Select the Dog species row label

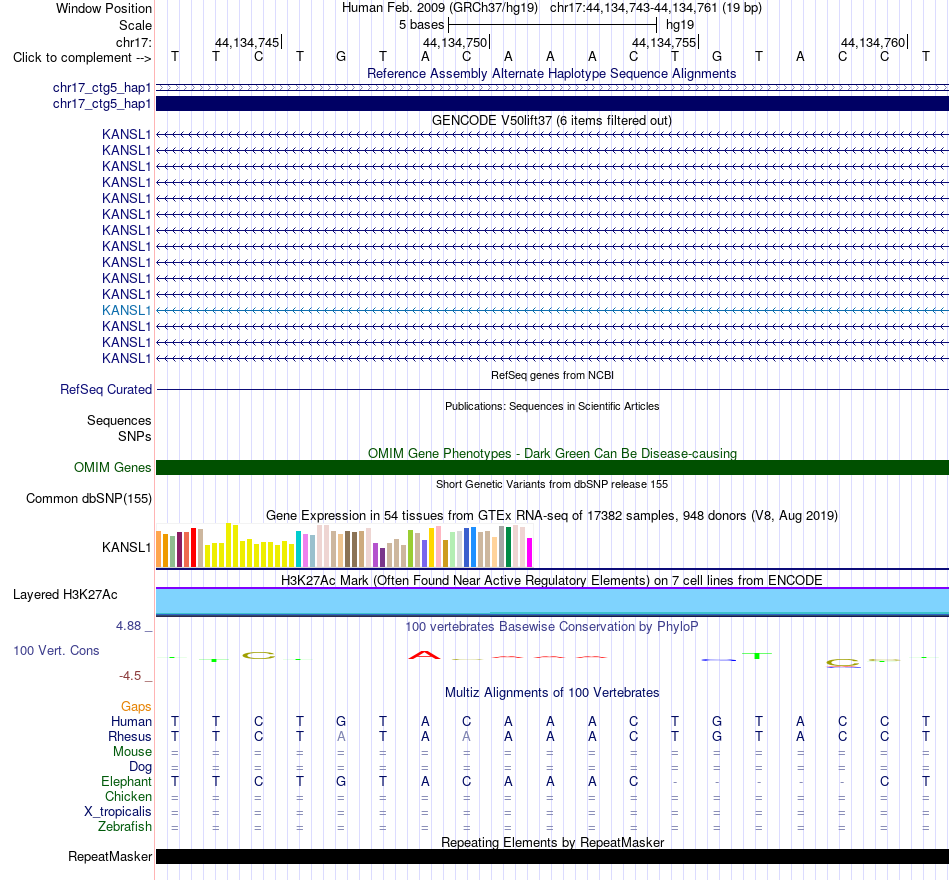click(140, 767)
